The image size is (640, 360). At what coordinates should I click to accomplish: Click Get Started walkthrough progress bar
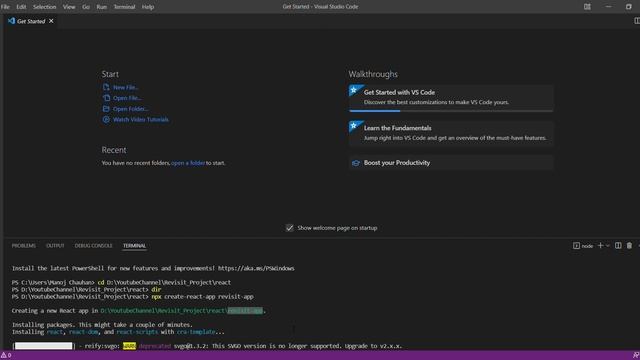(x=451, y=111)
